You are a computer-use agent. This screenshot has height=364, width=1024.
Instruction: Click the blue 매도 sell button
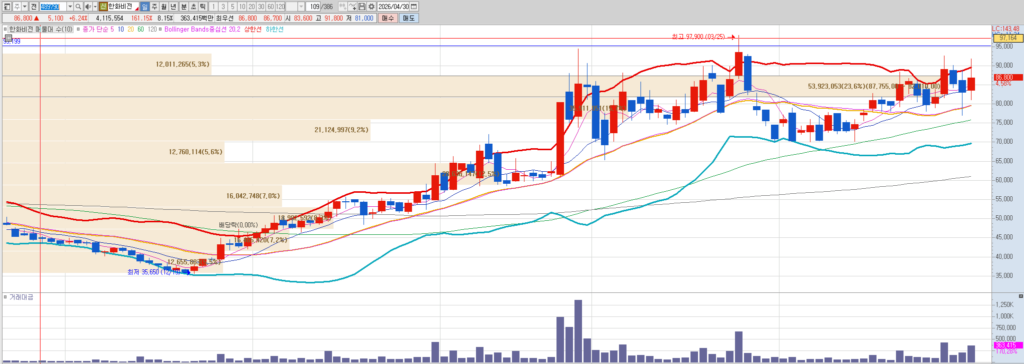point(409,18)
